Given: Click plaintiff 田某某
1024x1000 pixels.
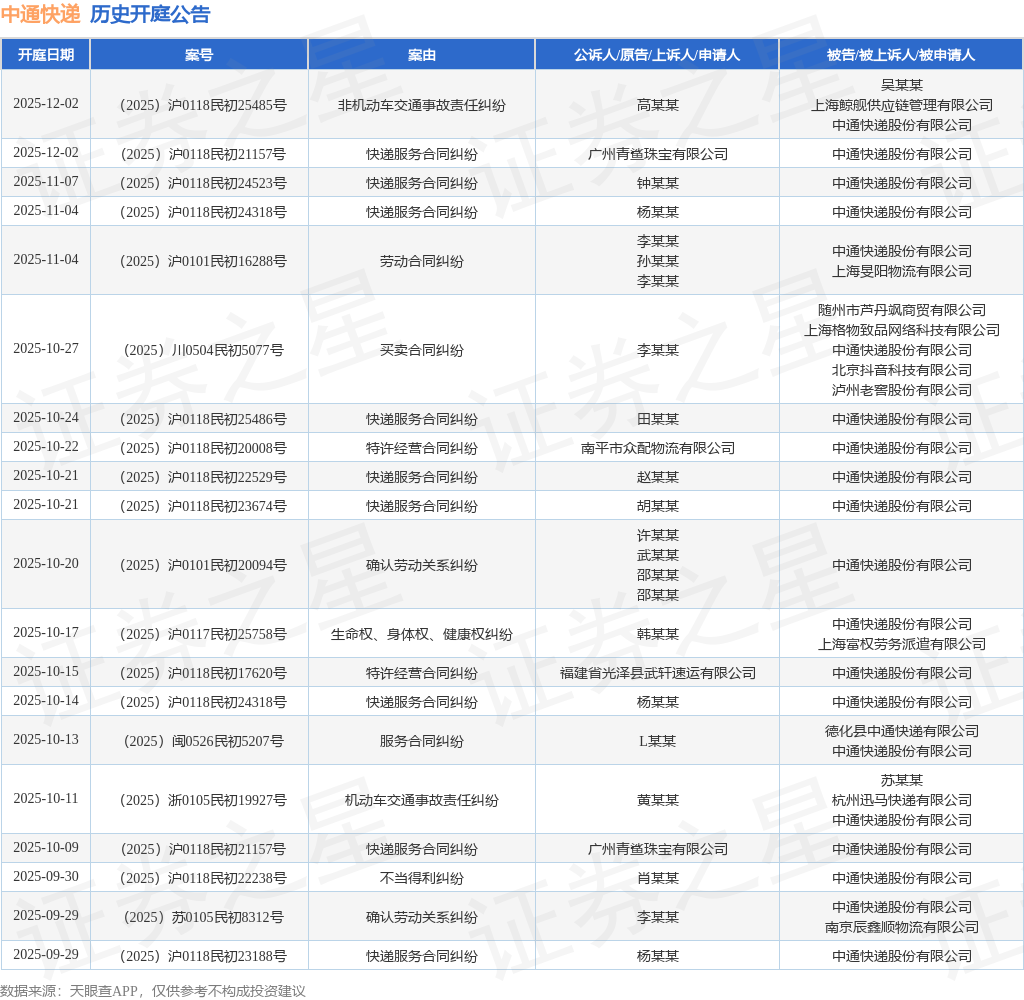Looking at the screenshot, I should click(658, 419).
